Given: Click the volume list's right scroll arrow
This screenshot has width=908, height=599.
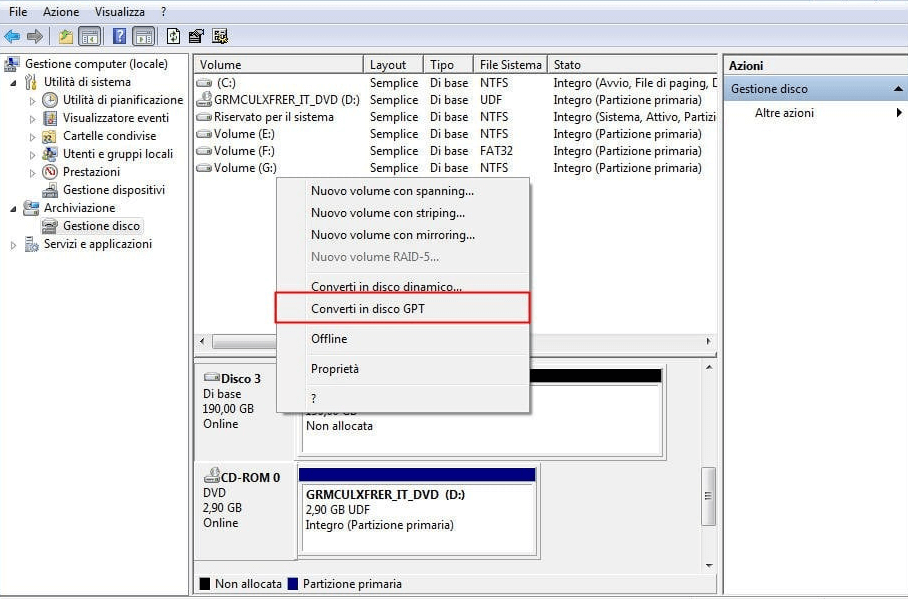Looking at the screenshot, I should pos(709,341).
